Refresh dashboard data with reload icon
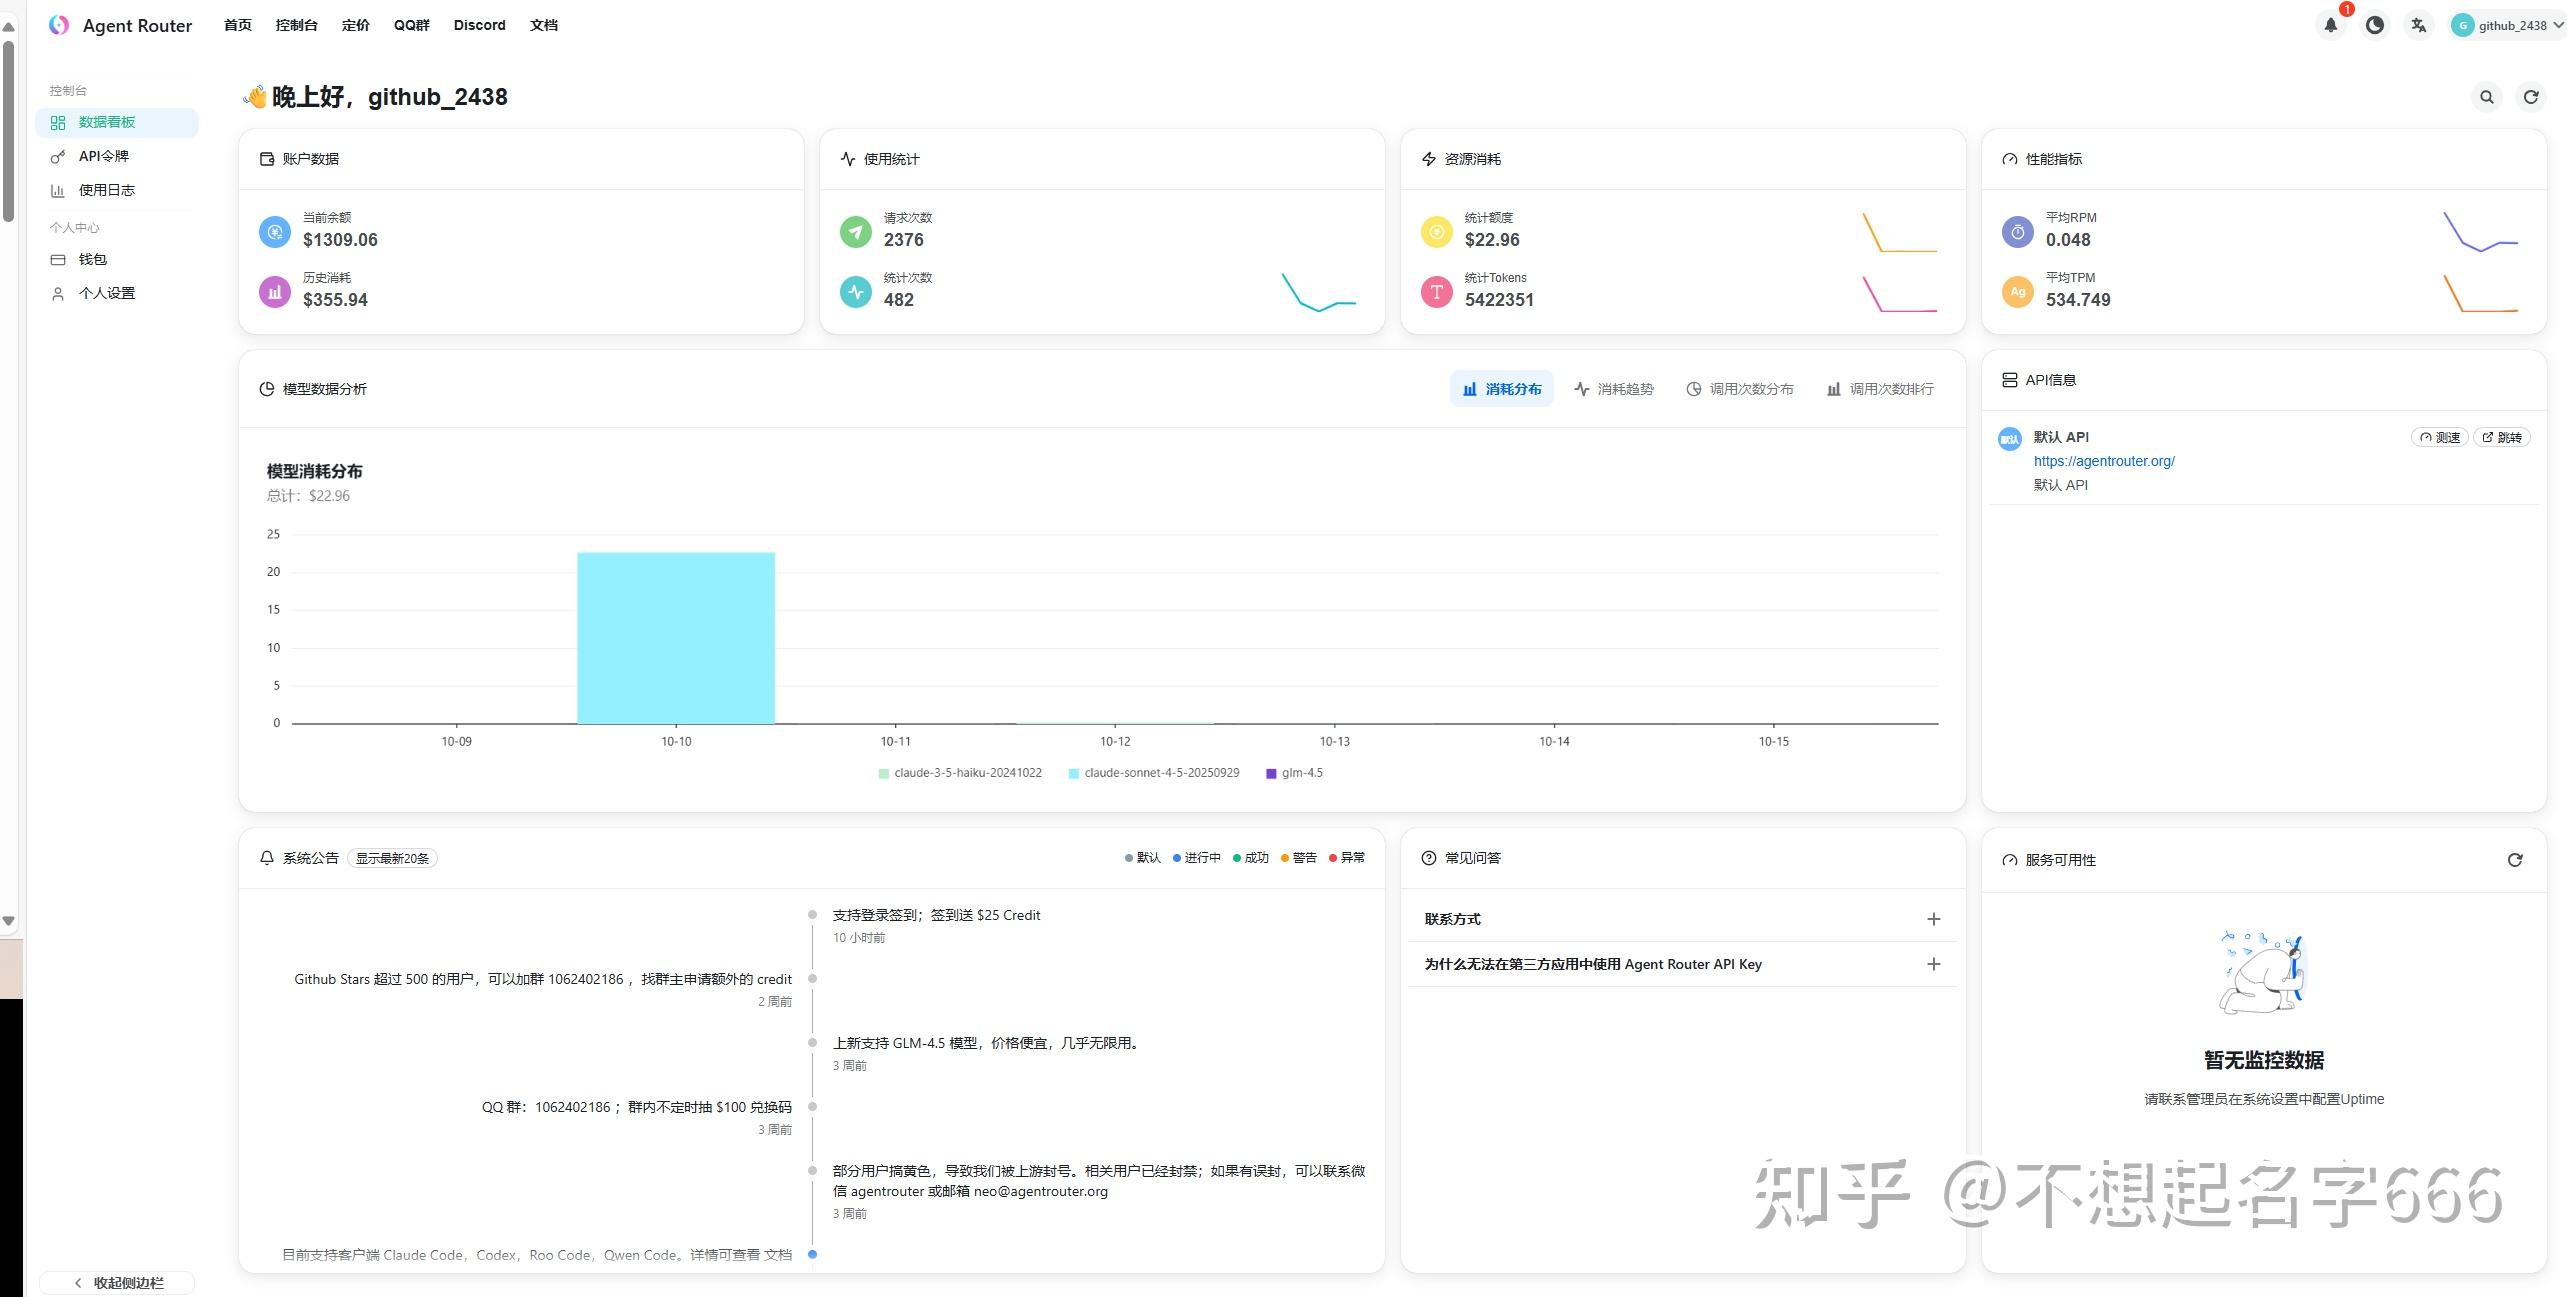The width and height of the screenshot is (2567, 1297). [2531, 97]
